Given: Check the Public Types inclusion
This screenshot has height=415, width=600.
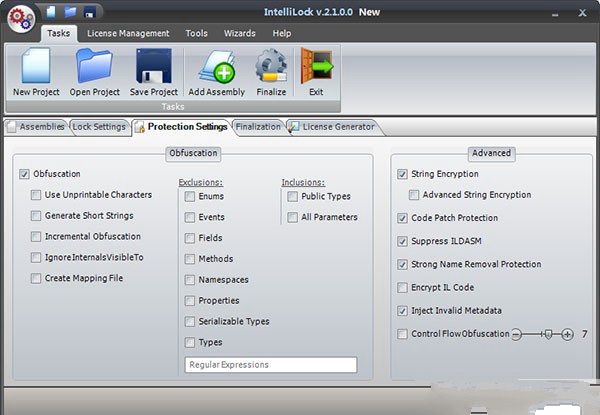Looking at the screenshot, I should point(293,197).
